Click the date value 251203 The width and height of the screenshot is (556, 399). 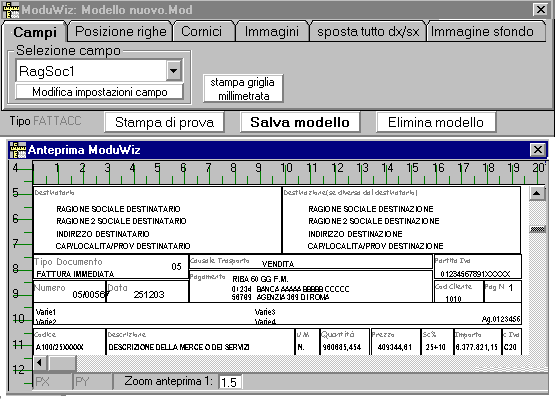(149, 295)
